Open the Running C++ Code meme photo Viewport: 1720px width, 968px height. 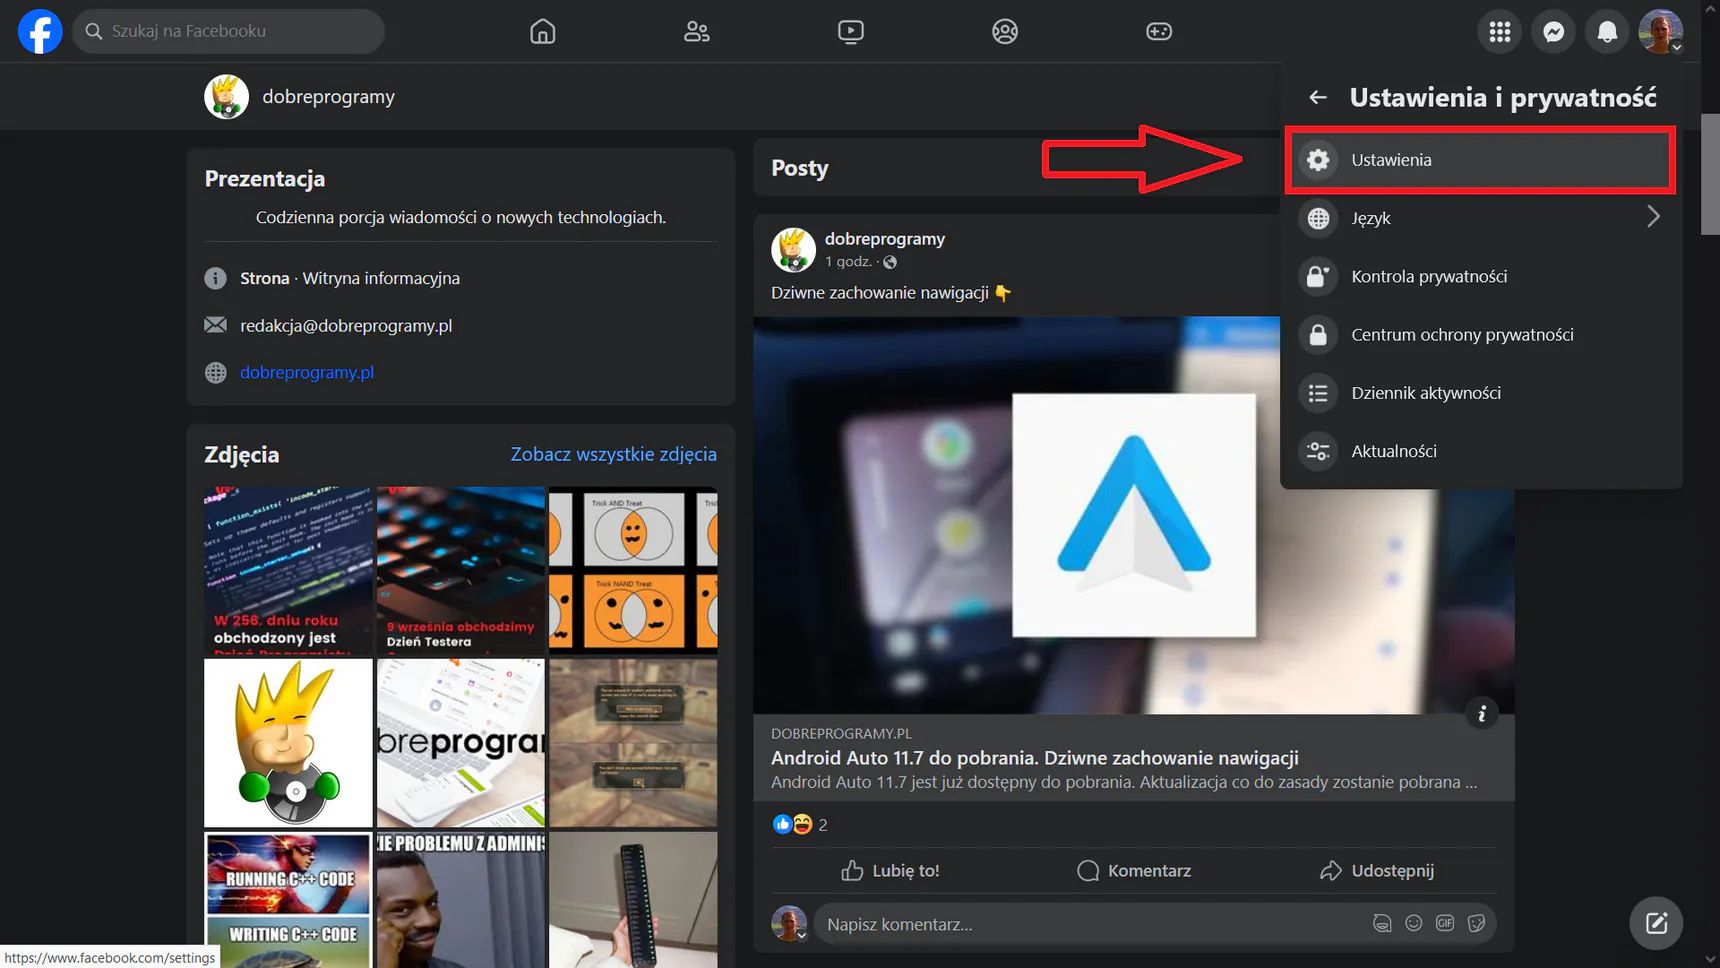(x=288, y=899)
